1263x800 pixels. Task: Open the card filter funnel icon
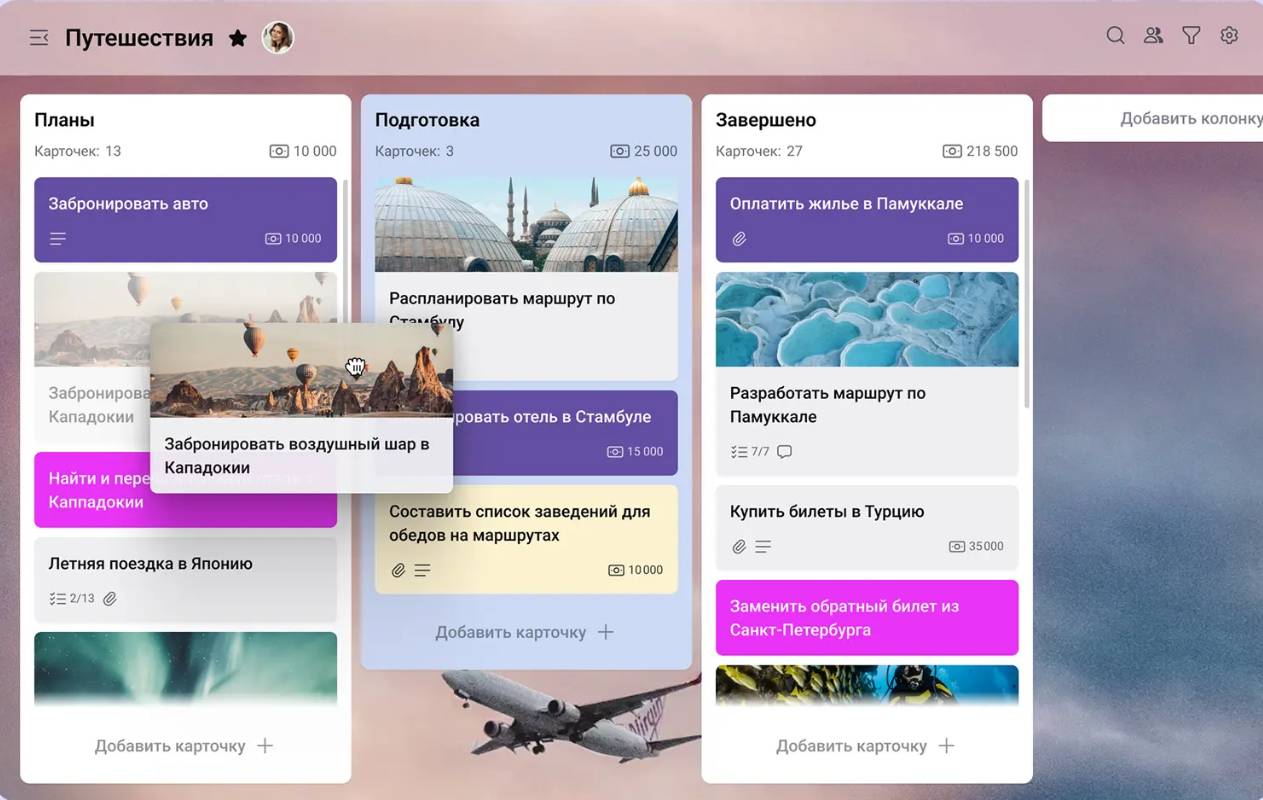[1191, 36]
